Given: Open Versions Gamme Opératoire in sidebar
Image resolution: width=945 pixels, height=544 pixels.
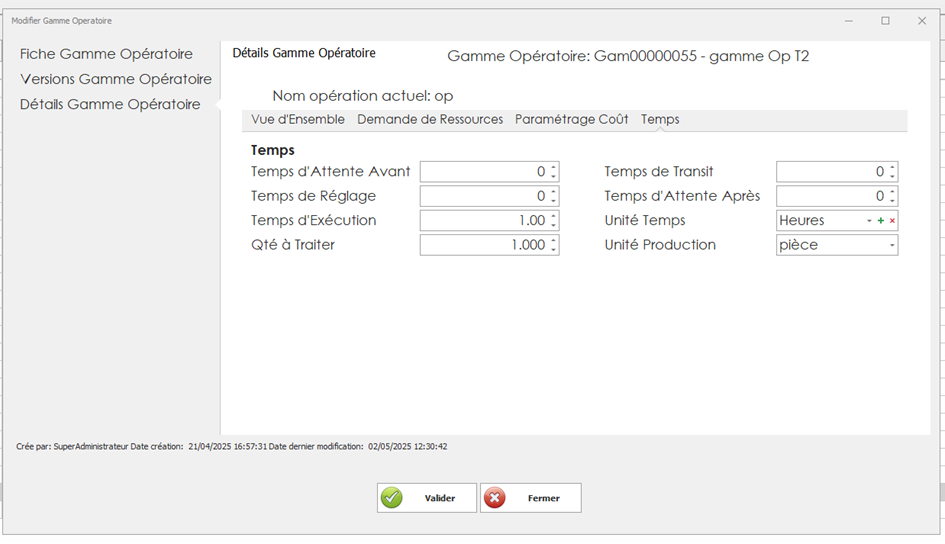Looking at the screenshot, I should coord(116,79).
